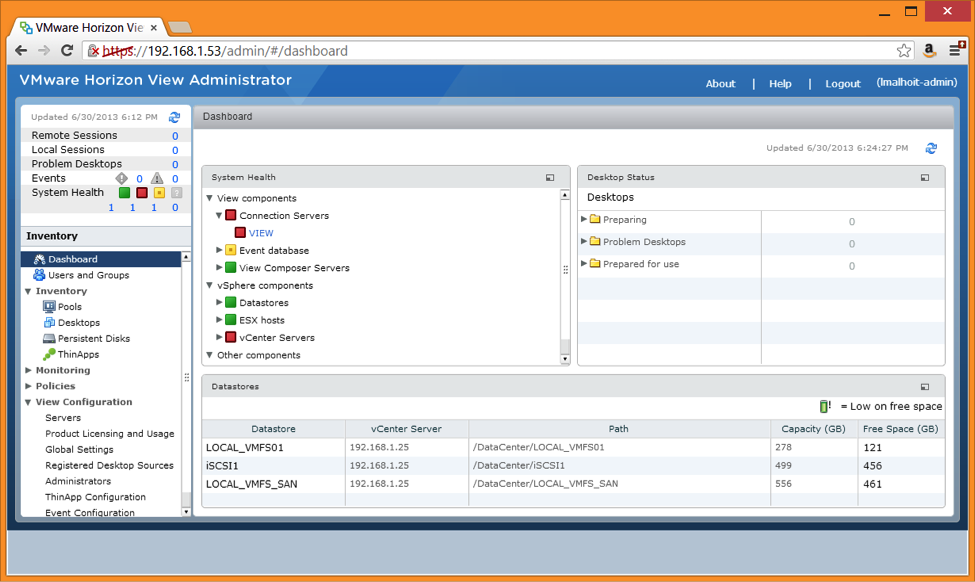Click the vCenter Servers red status icon
Image resolution: width=975 pixels, height=582 pixels.
pos(231,338)
